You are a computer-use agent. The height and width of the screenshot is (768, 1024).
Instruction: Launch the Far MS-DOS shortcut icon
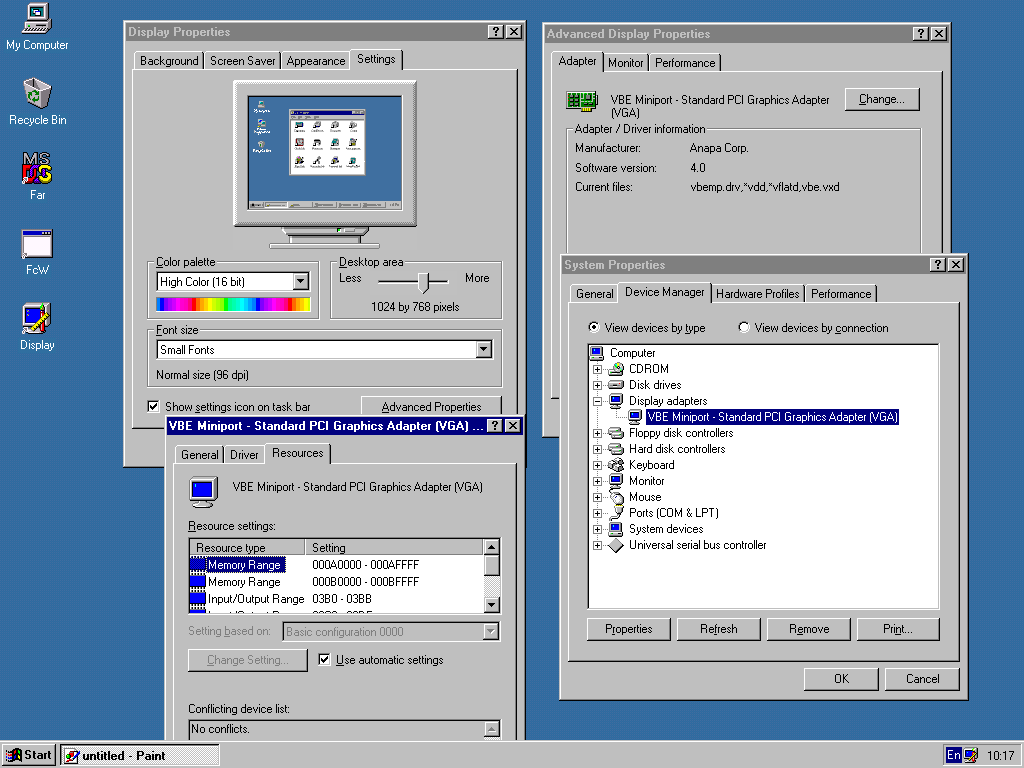tap(37, 168)
